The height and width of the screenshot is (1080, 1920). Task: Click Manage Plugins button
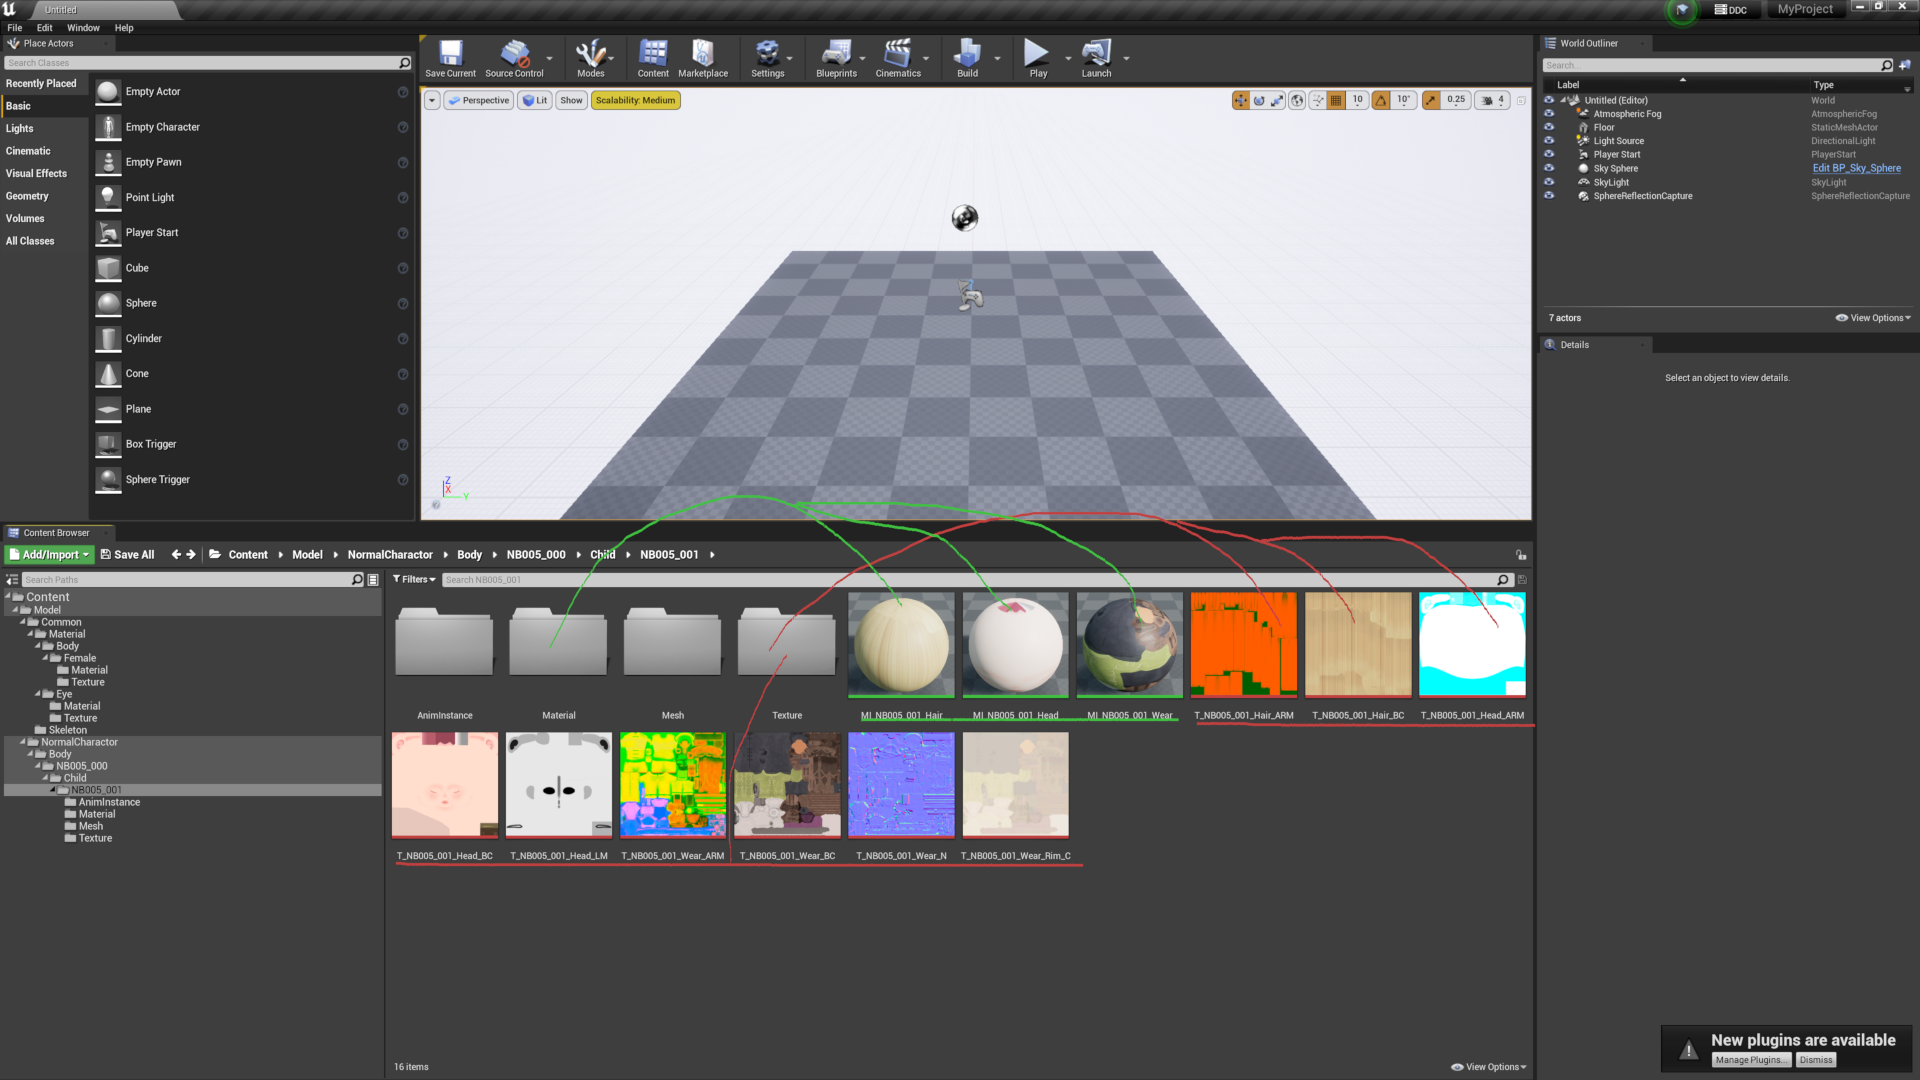pyautogui.click(x=1749, y=1060)
